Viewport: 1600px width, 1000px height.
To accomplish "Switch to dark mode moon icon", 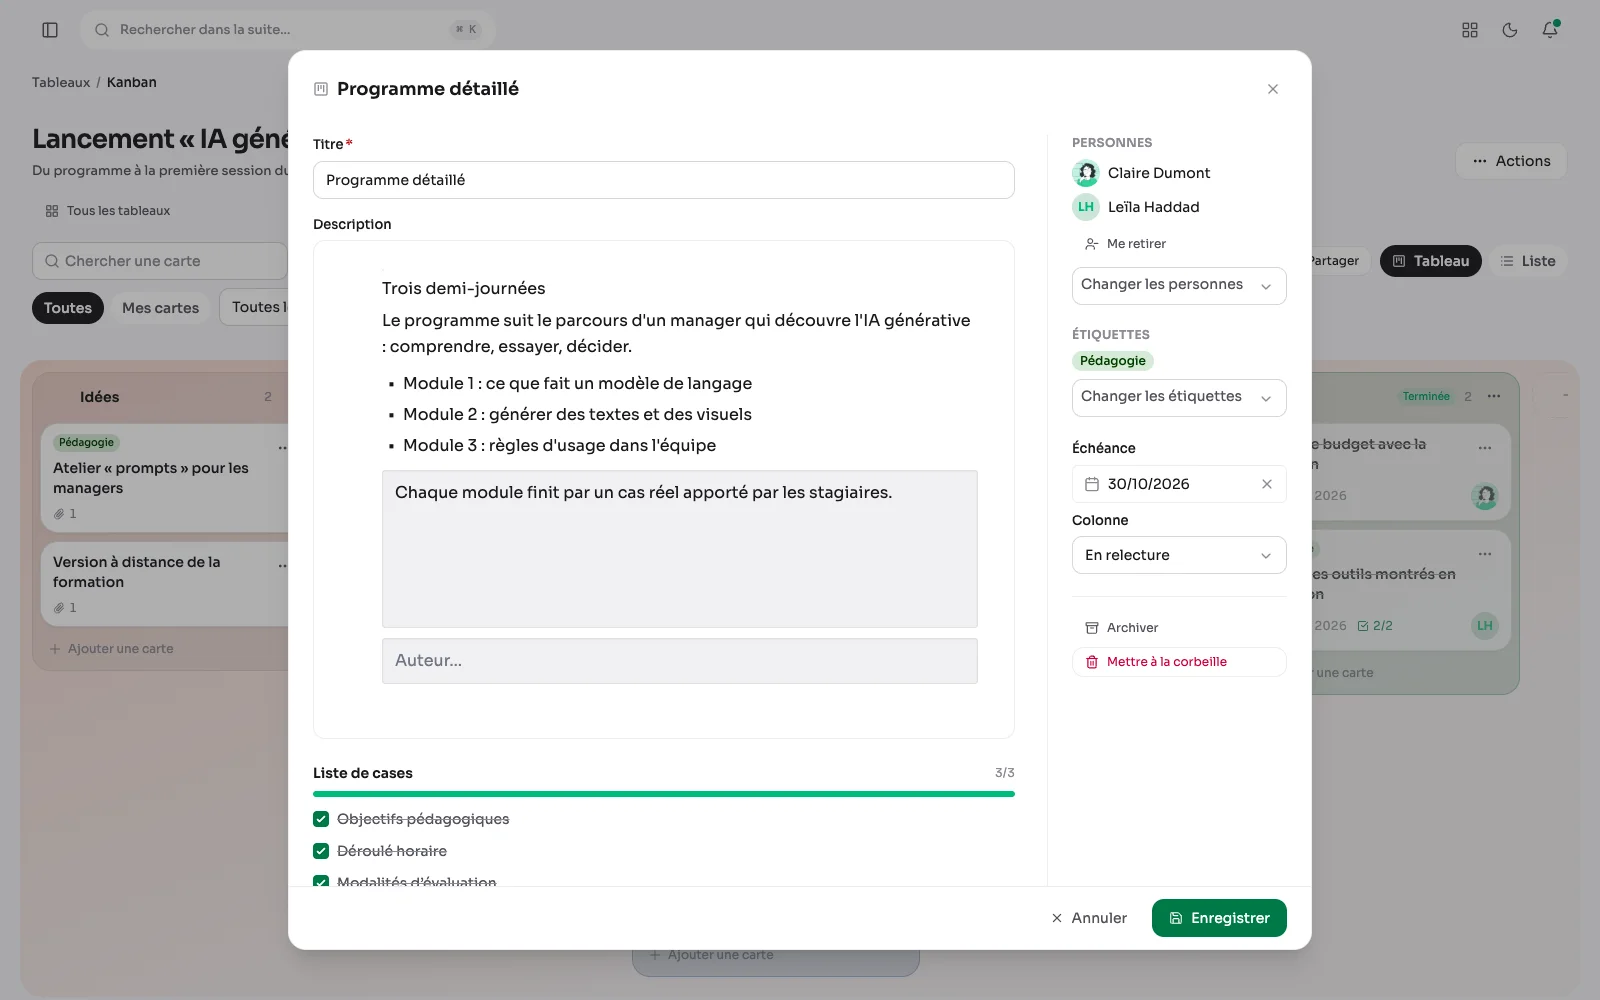I will tap(1510, 30).
